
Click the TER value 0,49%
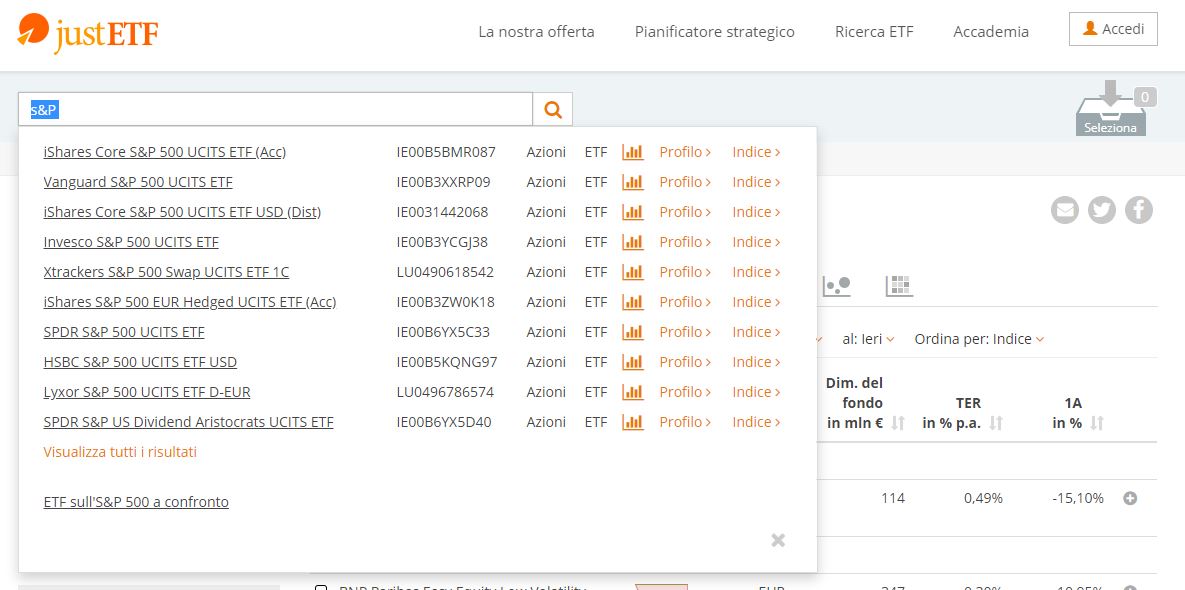coord(983,499)
